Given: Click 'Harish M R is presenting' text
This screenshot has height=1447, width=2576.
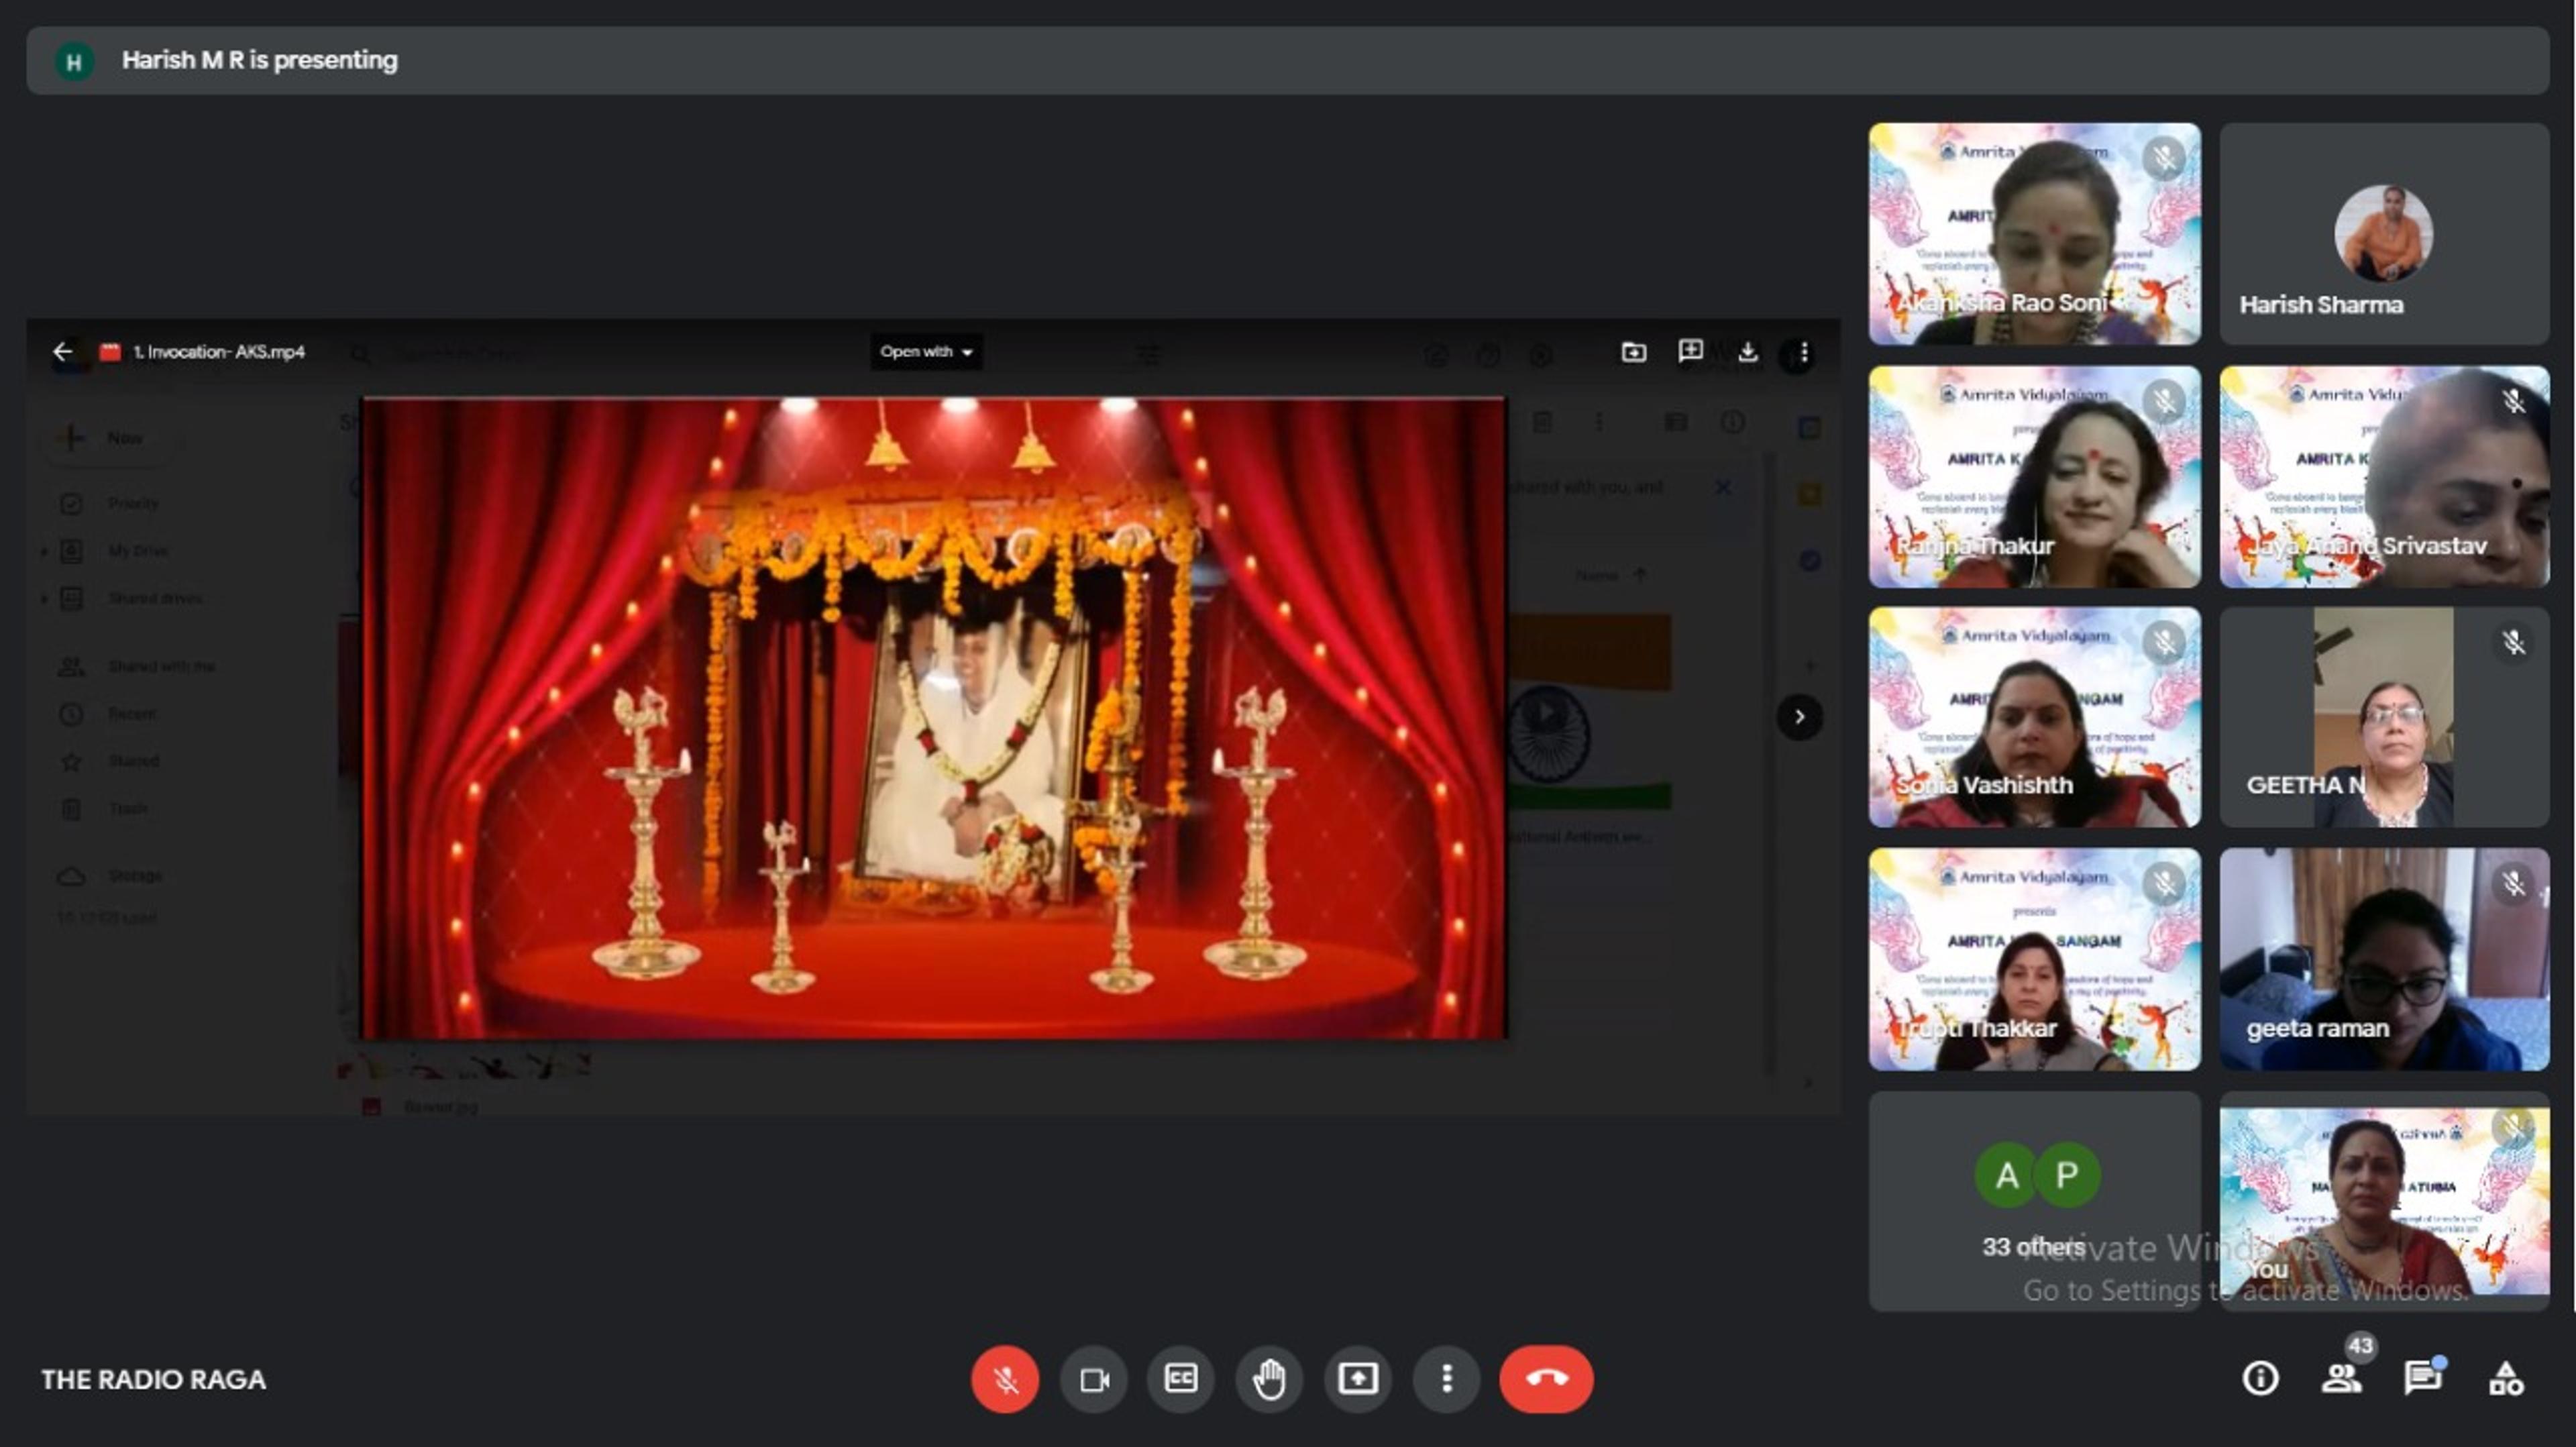Looking at the screenshot, I should 259,60.
